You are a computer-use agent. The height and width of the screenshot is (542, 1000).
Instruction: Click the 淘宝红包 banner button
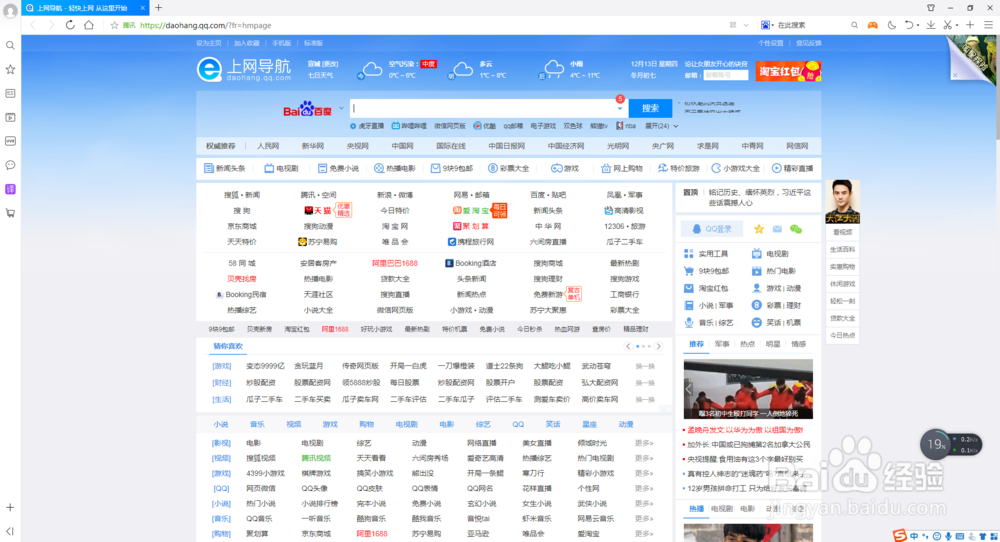click(x=788, y=71)
